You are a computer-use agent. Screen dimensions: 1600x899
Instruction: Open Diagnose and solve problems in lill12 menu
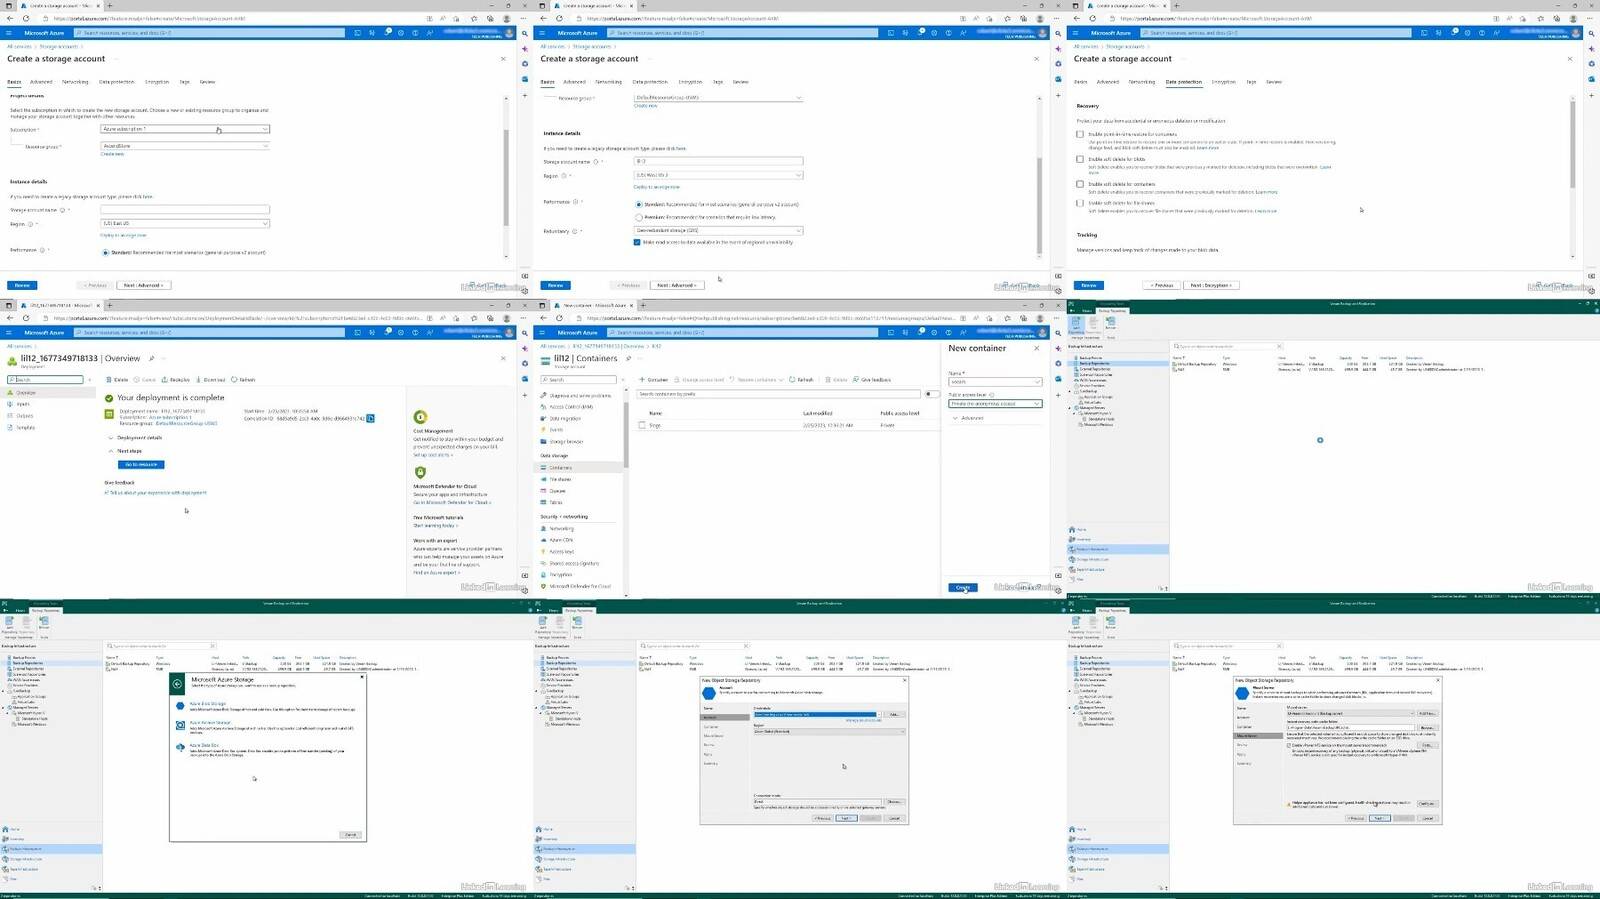click(x=578, y=396)
